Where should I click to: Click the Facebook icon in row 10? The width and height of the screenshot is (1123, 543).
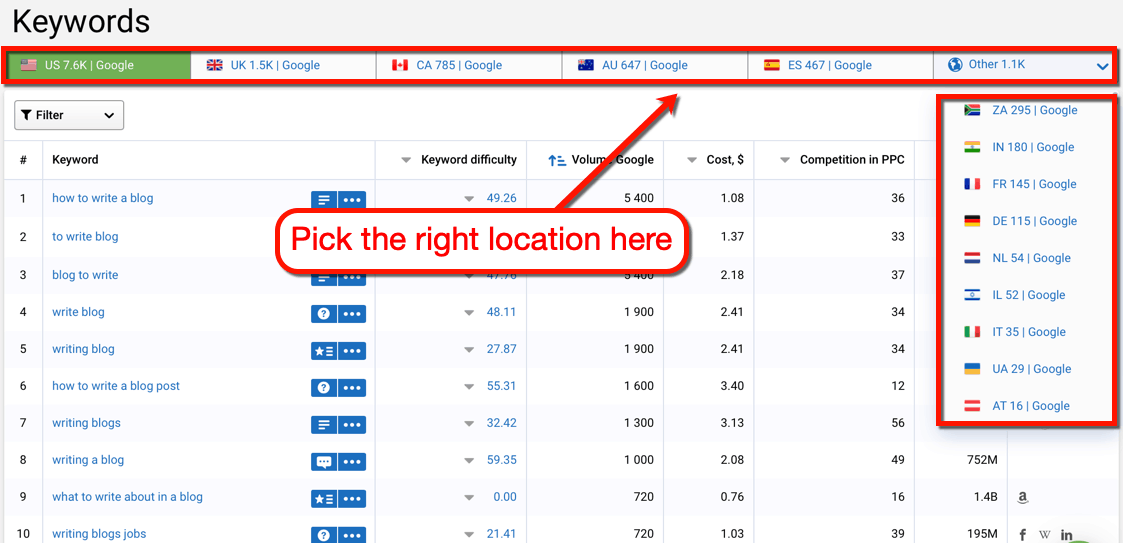[x=1023, y=534]
